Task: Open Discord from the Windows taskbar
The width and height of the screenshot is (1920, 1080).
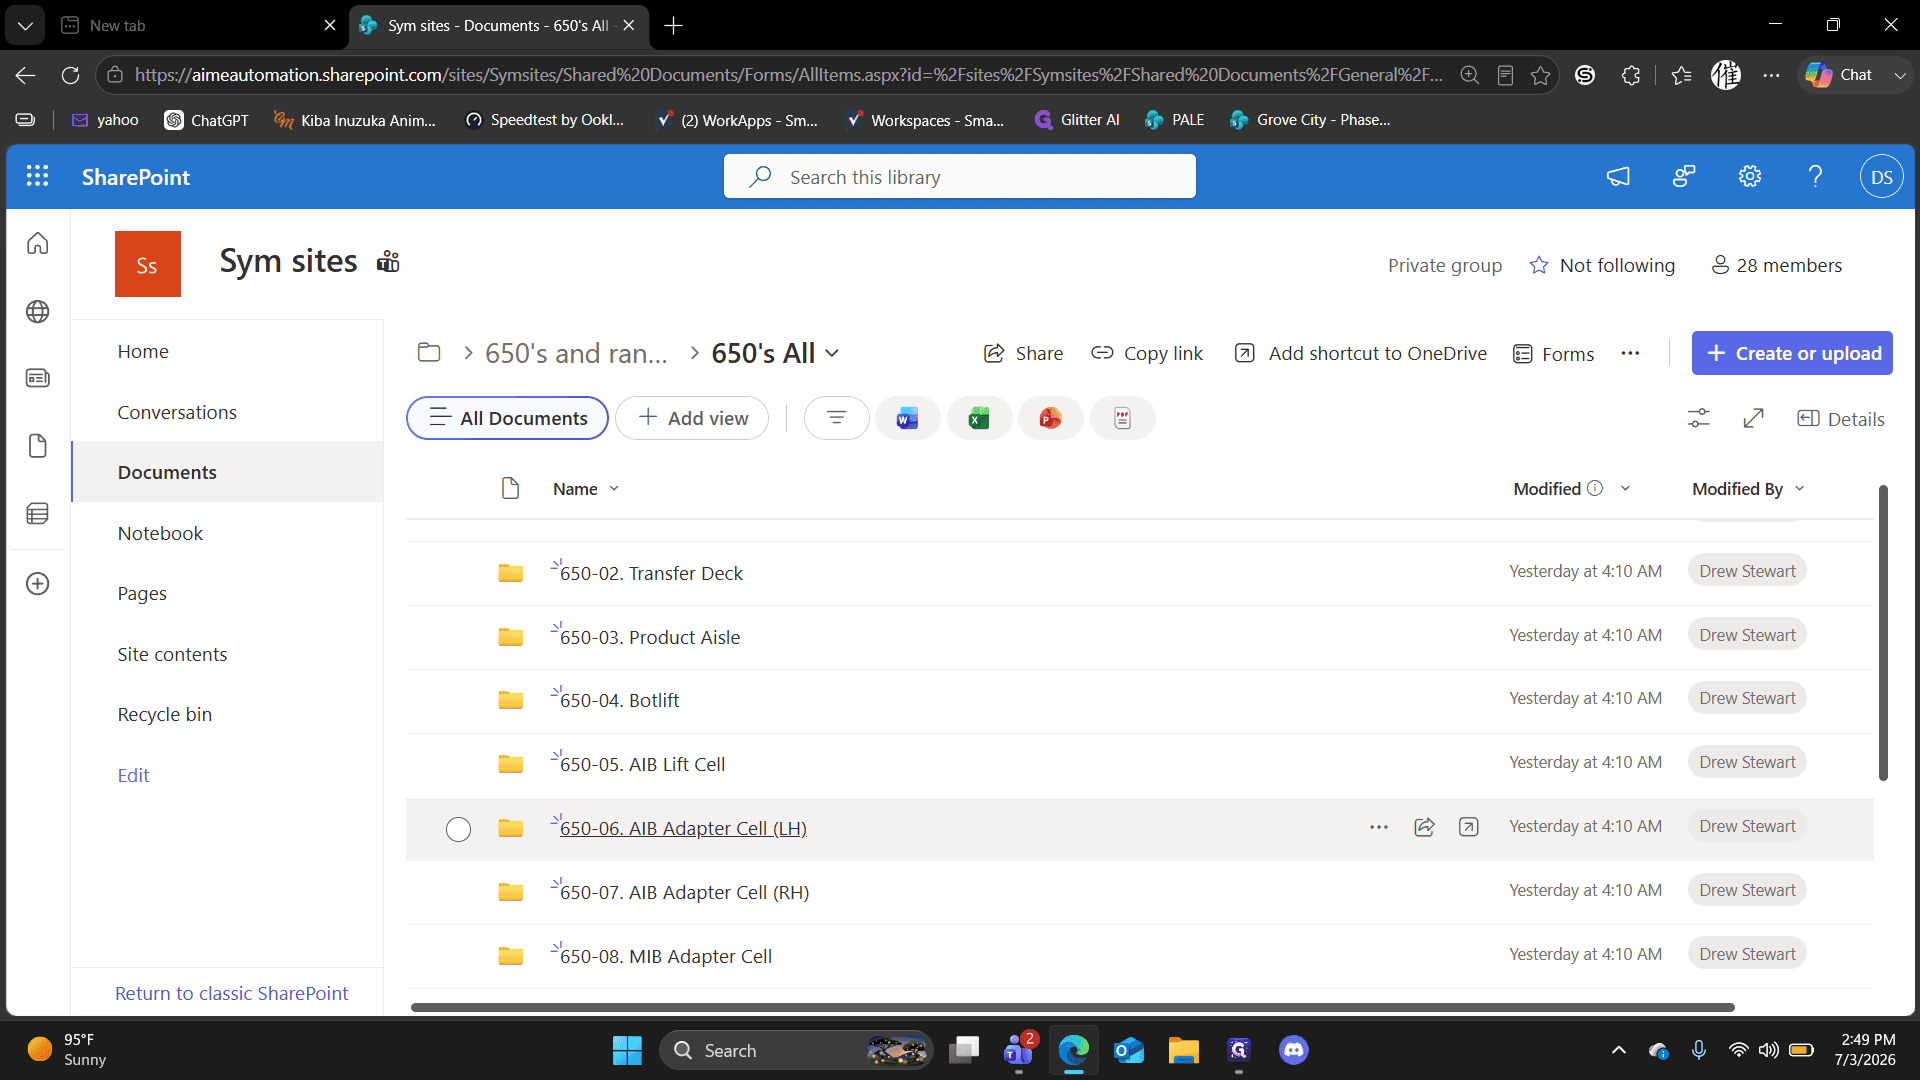Action: [x=1293, y=1050]
